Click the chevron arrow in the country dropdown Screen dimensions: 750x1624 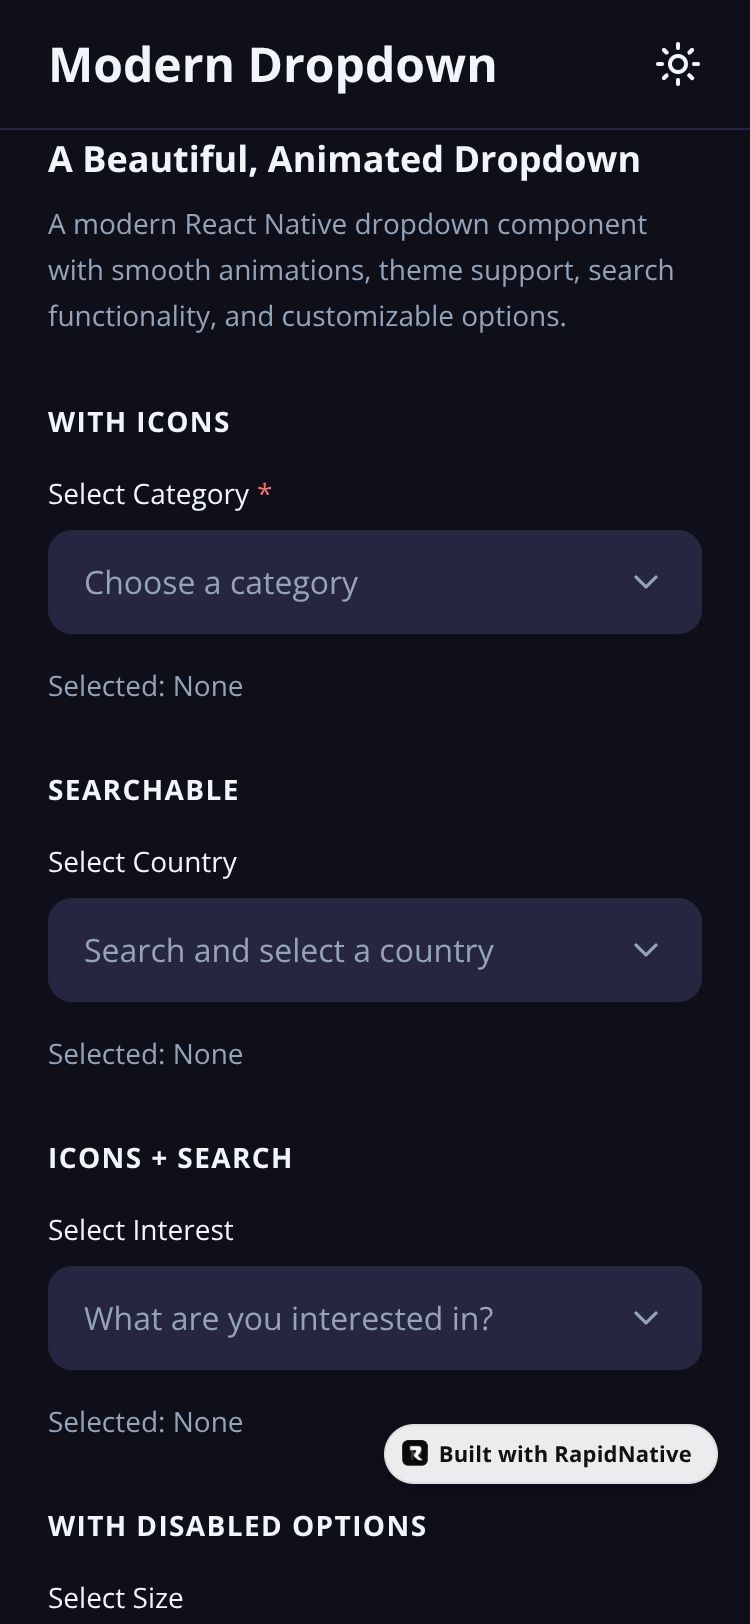click(x=645, y=950)
